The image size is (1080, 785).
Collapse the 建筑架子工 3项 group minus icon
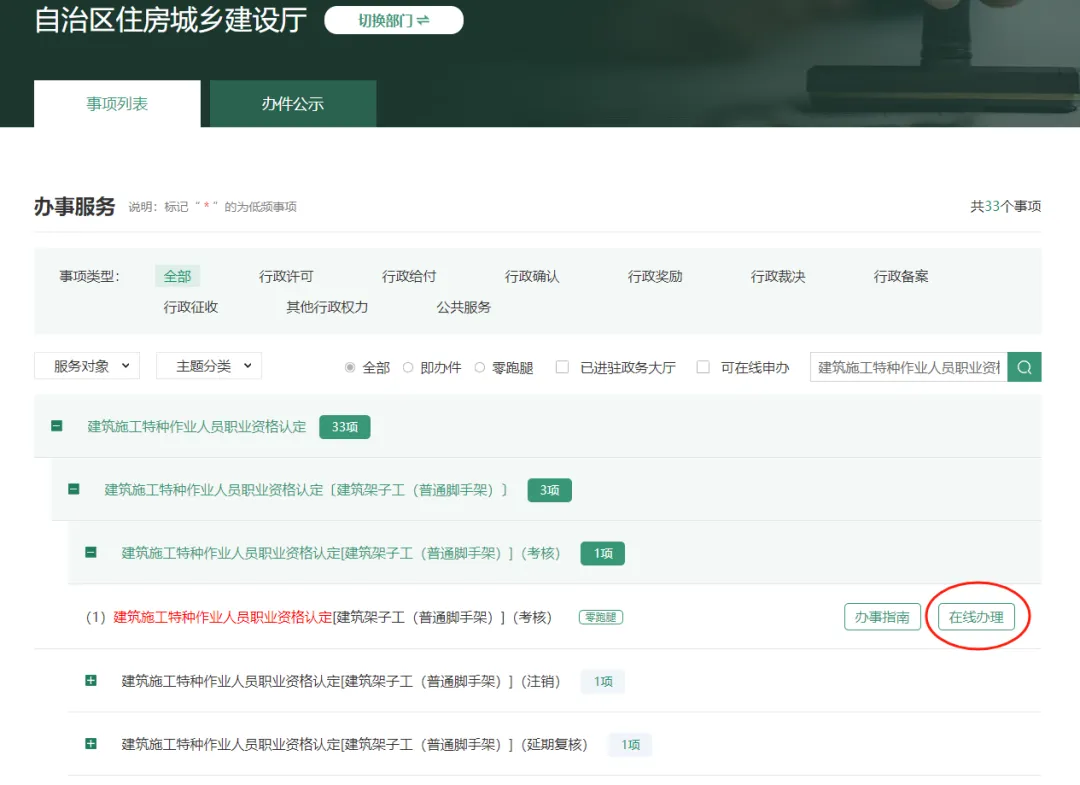tap(74, 490)
